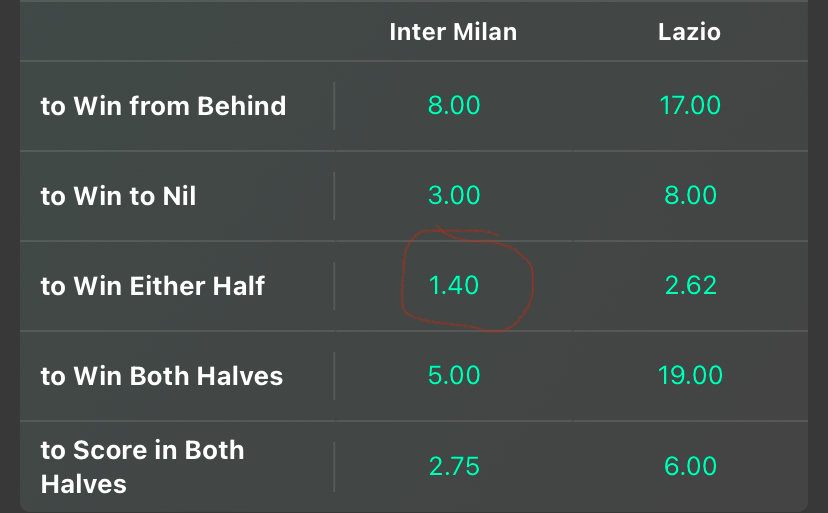Pick Lazio to Win to Nil 8.00
This screenshot has height=513, width=828.
690,195
